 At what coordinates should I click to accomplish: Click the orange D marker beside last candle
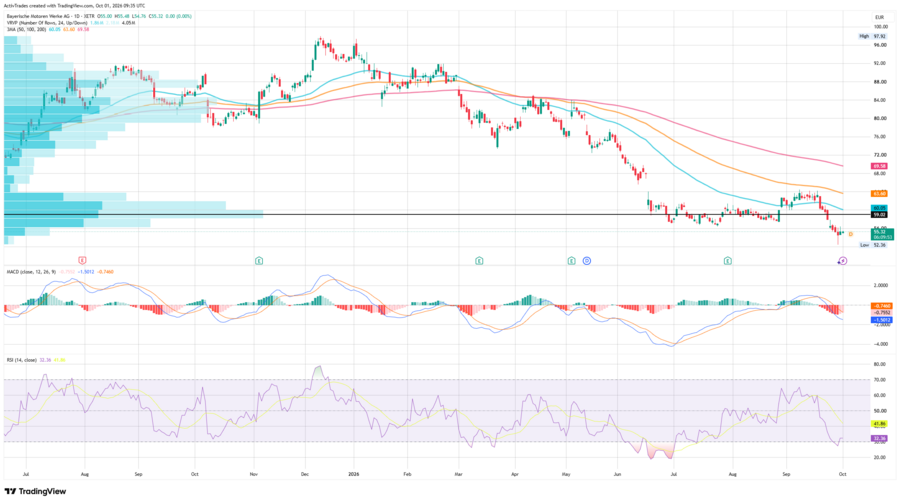point(851,234)
